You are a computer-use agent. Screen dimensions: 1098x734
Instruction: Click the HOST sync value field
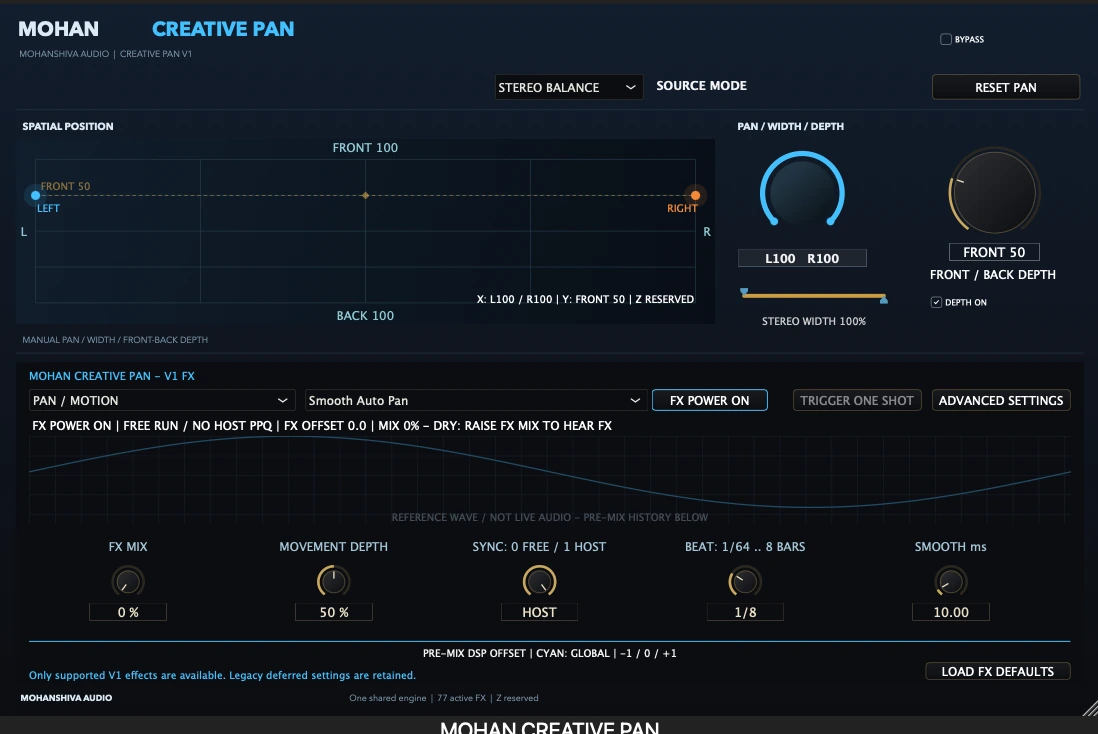click(x=539, y=611)
